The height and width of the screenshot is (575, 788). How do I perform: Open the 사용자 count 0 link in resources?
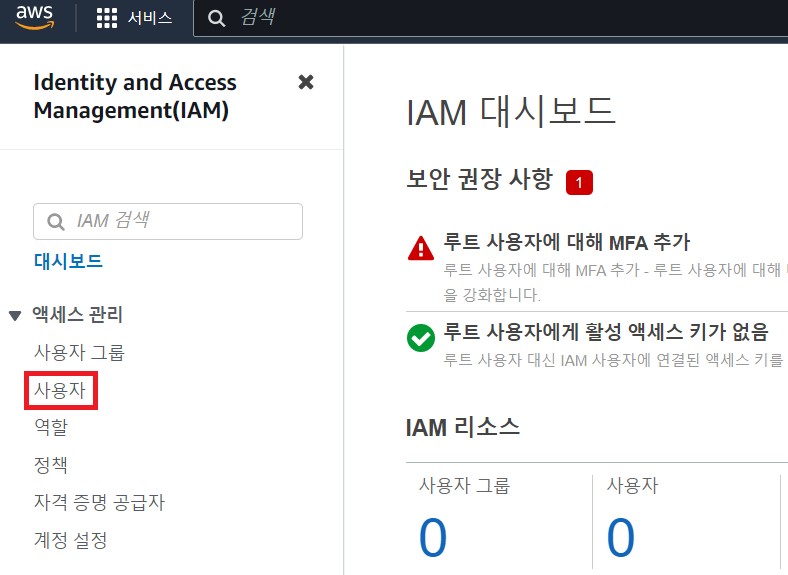[621, 537]
